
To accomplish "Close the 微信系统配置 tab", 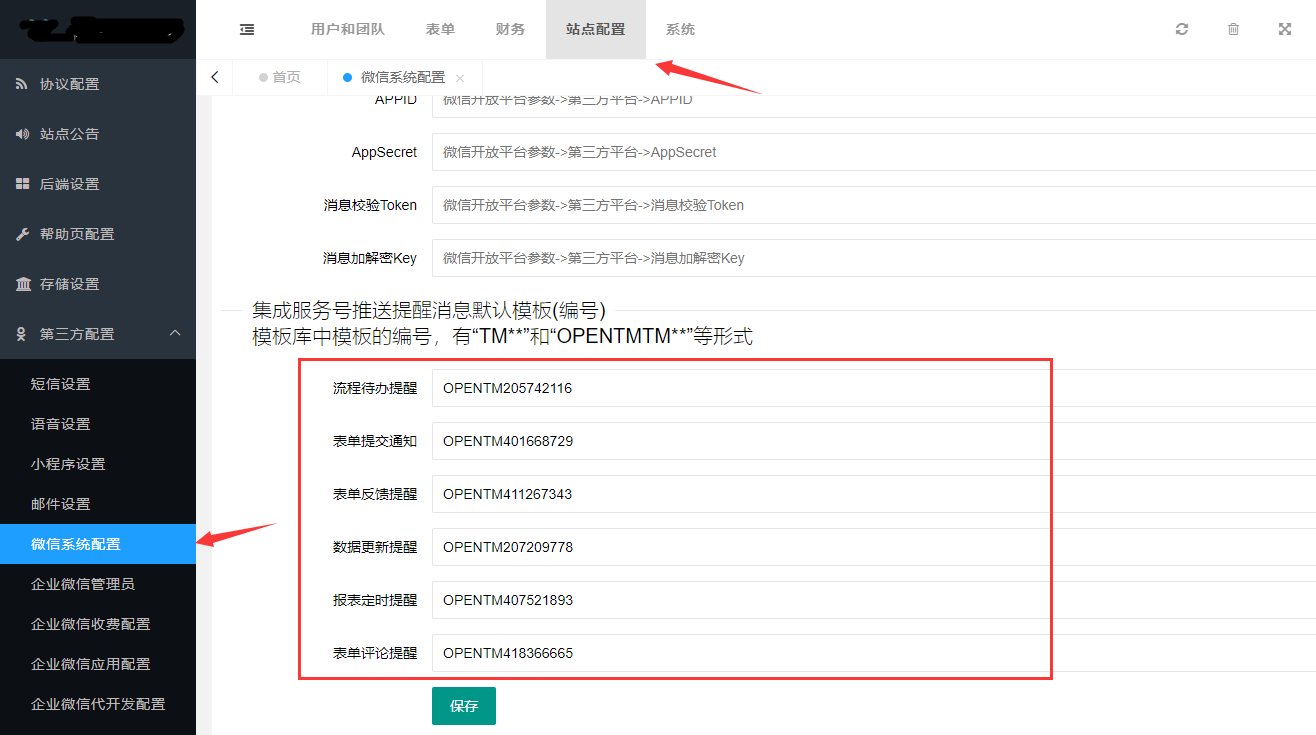I will click(x=460, y=78).
